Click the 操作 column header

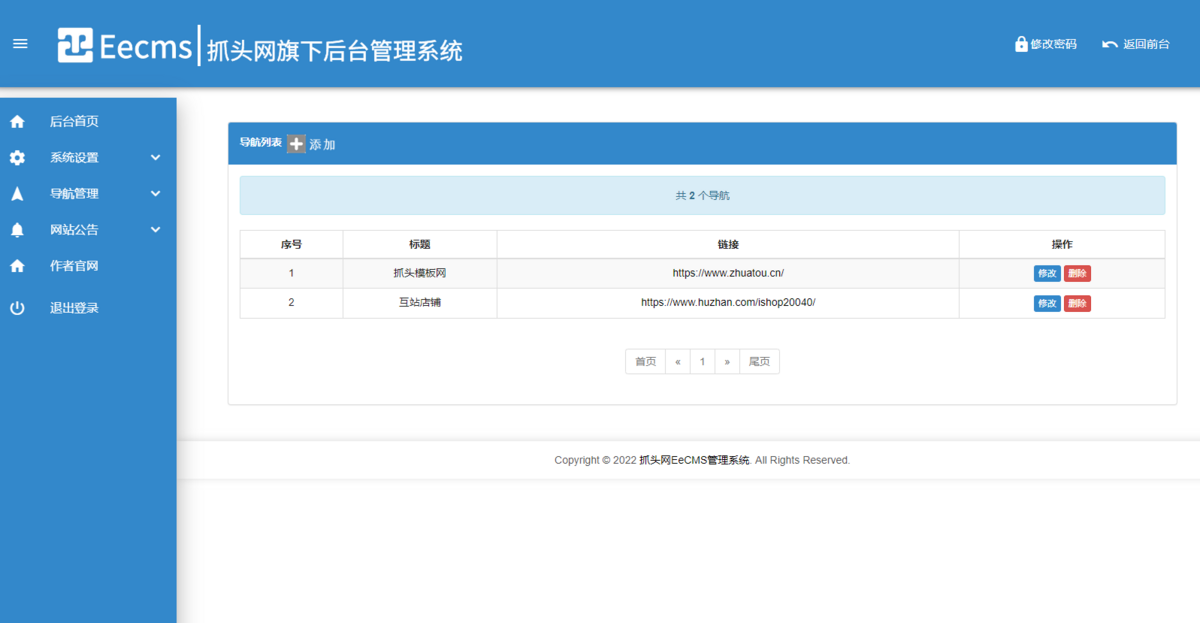(1062, 244)
